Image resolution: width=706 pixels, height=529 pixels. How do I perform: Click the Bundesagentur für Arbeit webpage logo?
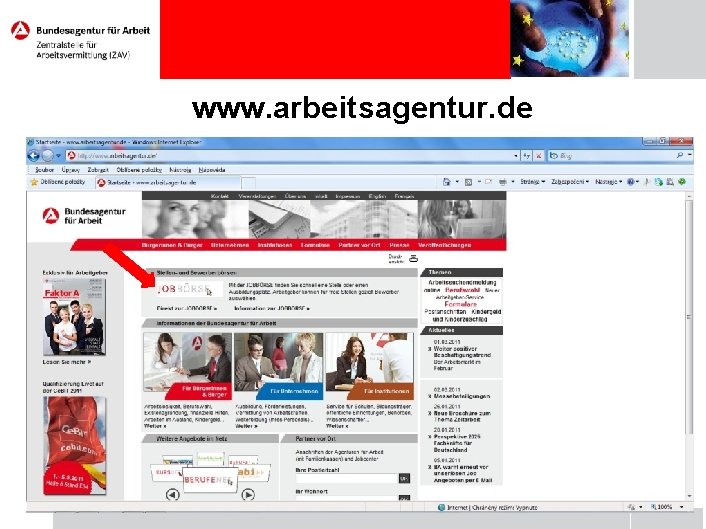pos(84,216)
